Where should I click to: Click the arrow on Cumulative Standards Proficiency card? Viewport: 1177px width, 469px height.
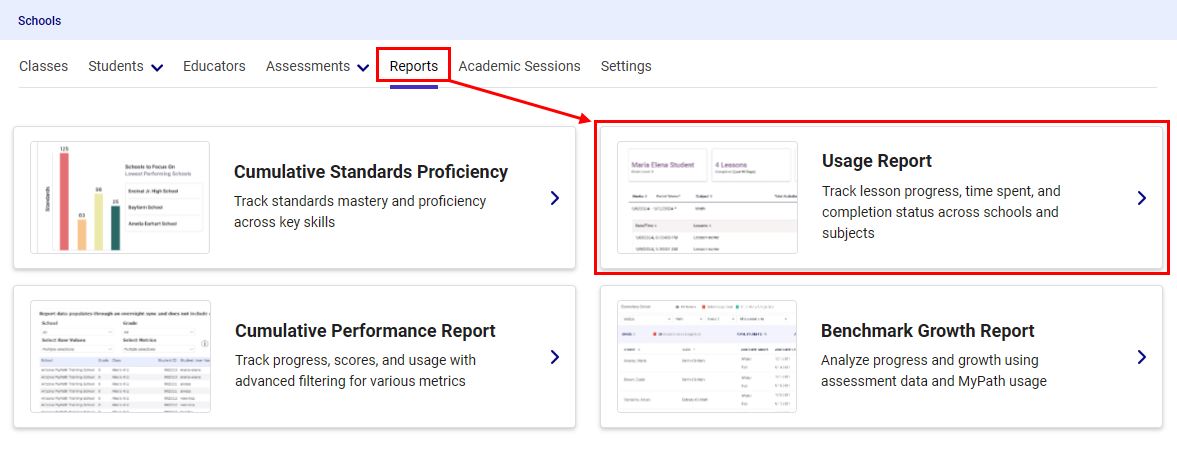pyautogui.click(x=555, y=198)
